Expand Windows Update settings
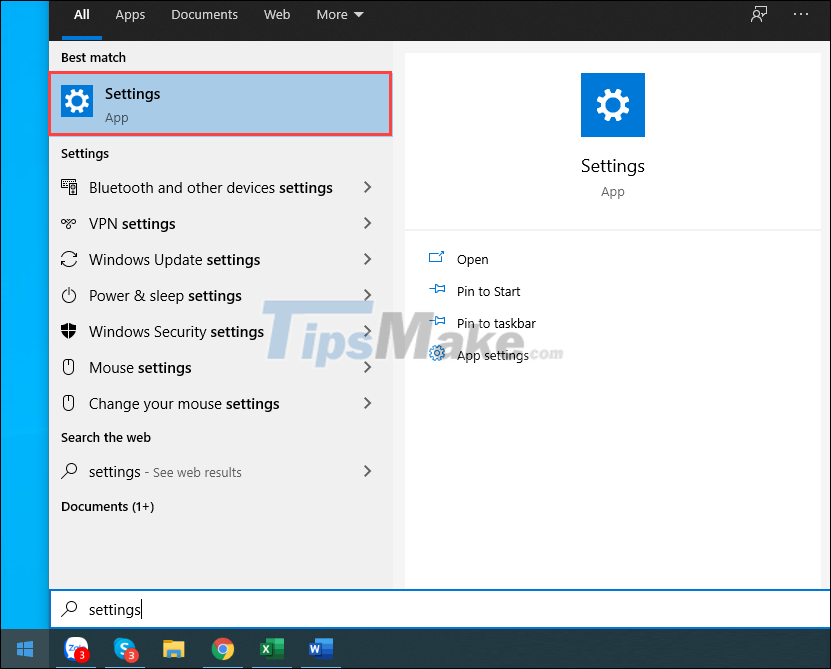 pos(368,259)
